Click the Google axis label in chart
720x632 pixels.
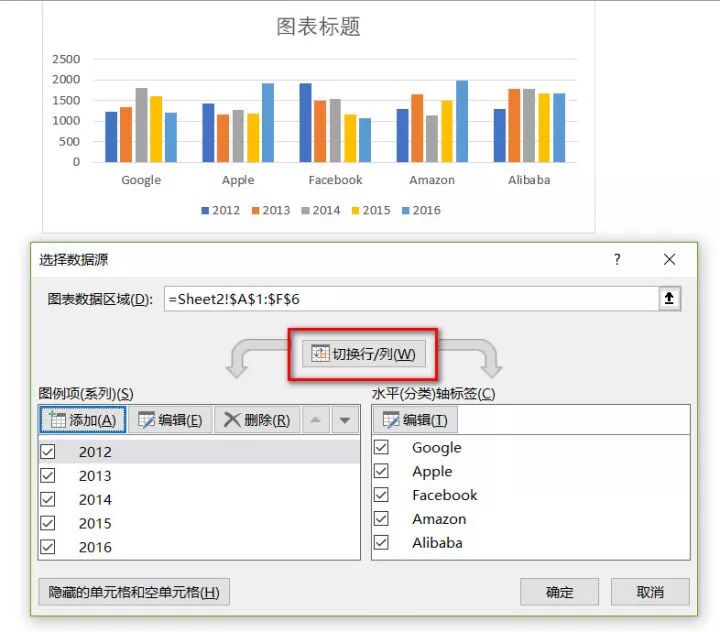pyautogui.click(x=141, y=180)
